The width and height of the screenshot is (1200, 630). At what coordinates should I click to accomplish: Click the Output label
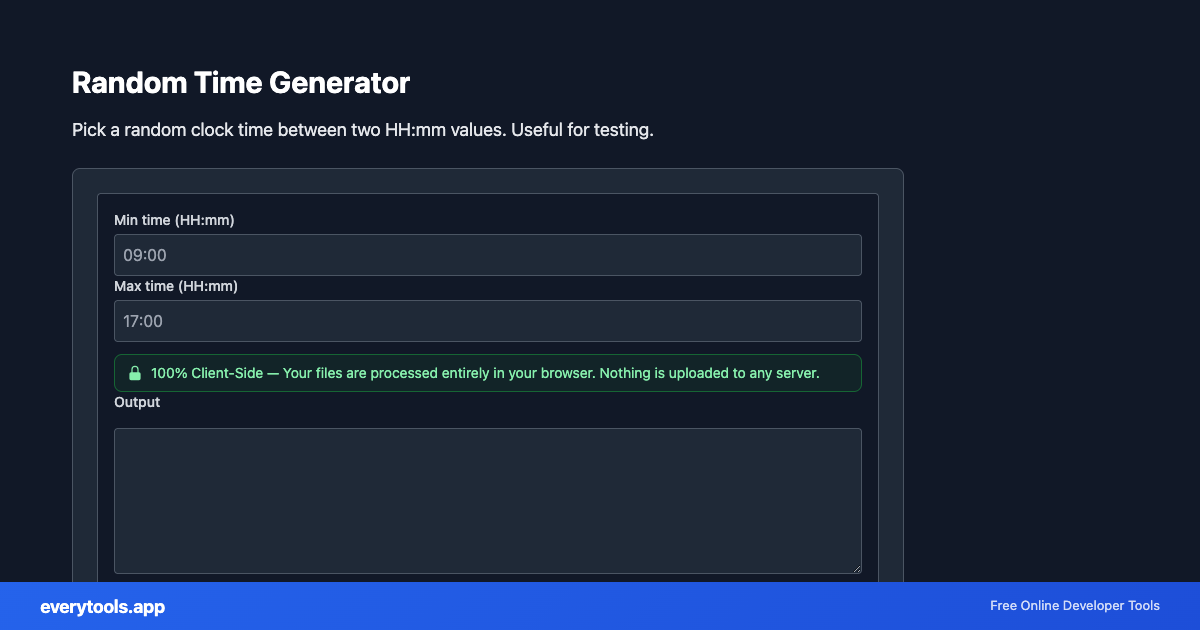(137, 401)
